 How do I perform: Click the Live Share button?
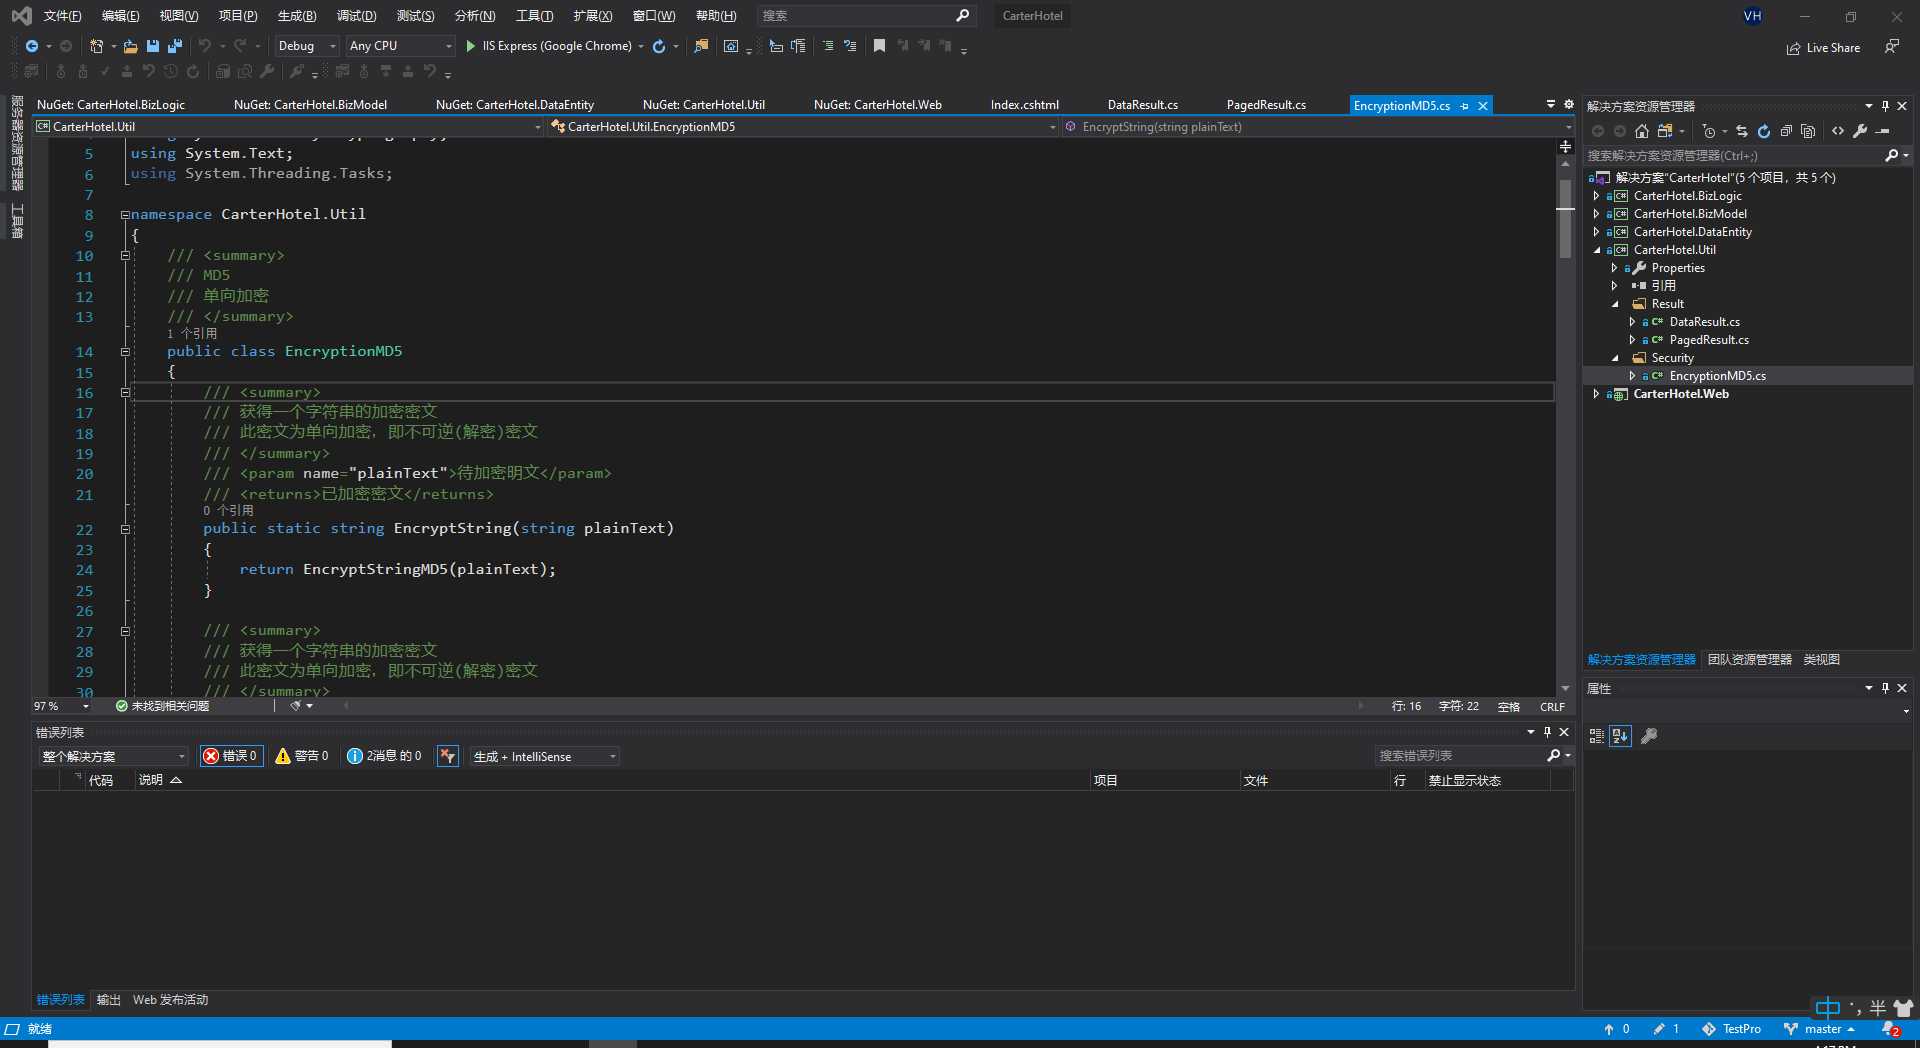click(1823, 48)
